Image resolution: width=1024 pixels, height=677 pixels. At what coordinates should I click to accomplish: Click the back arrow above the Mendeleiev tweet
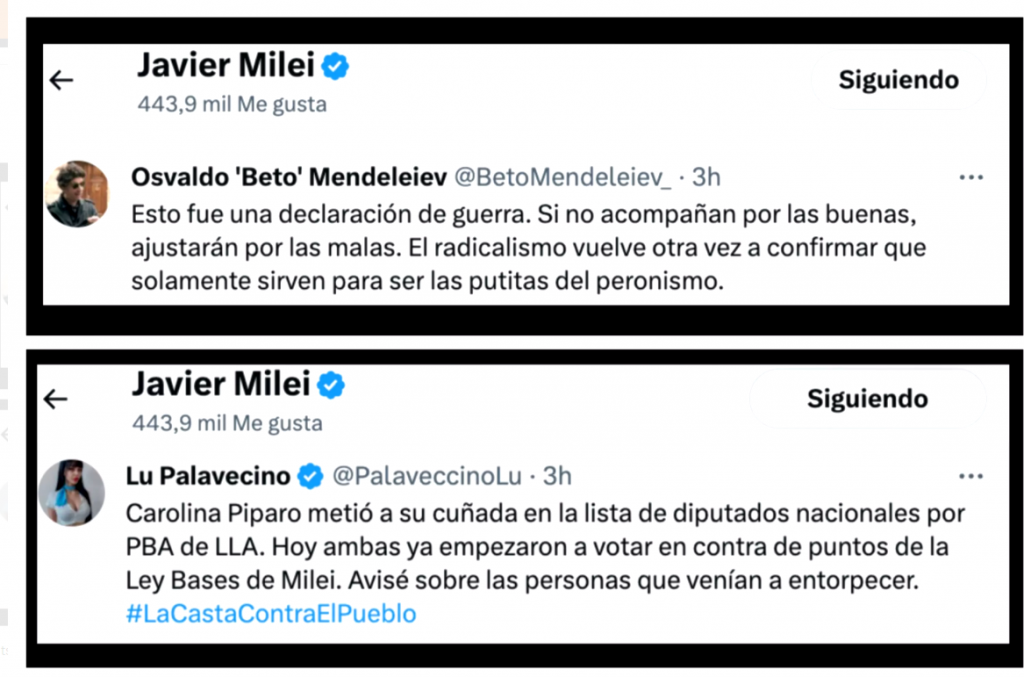[x=62, y=81]
